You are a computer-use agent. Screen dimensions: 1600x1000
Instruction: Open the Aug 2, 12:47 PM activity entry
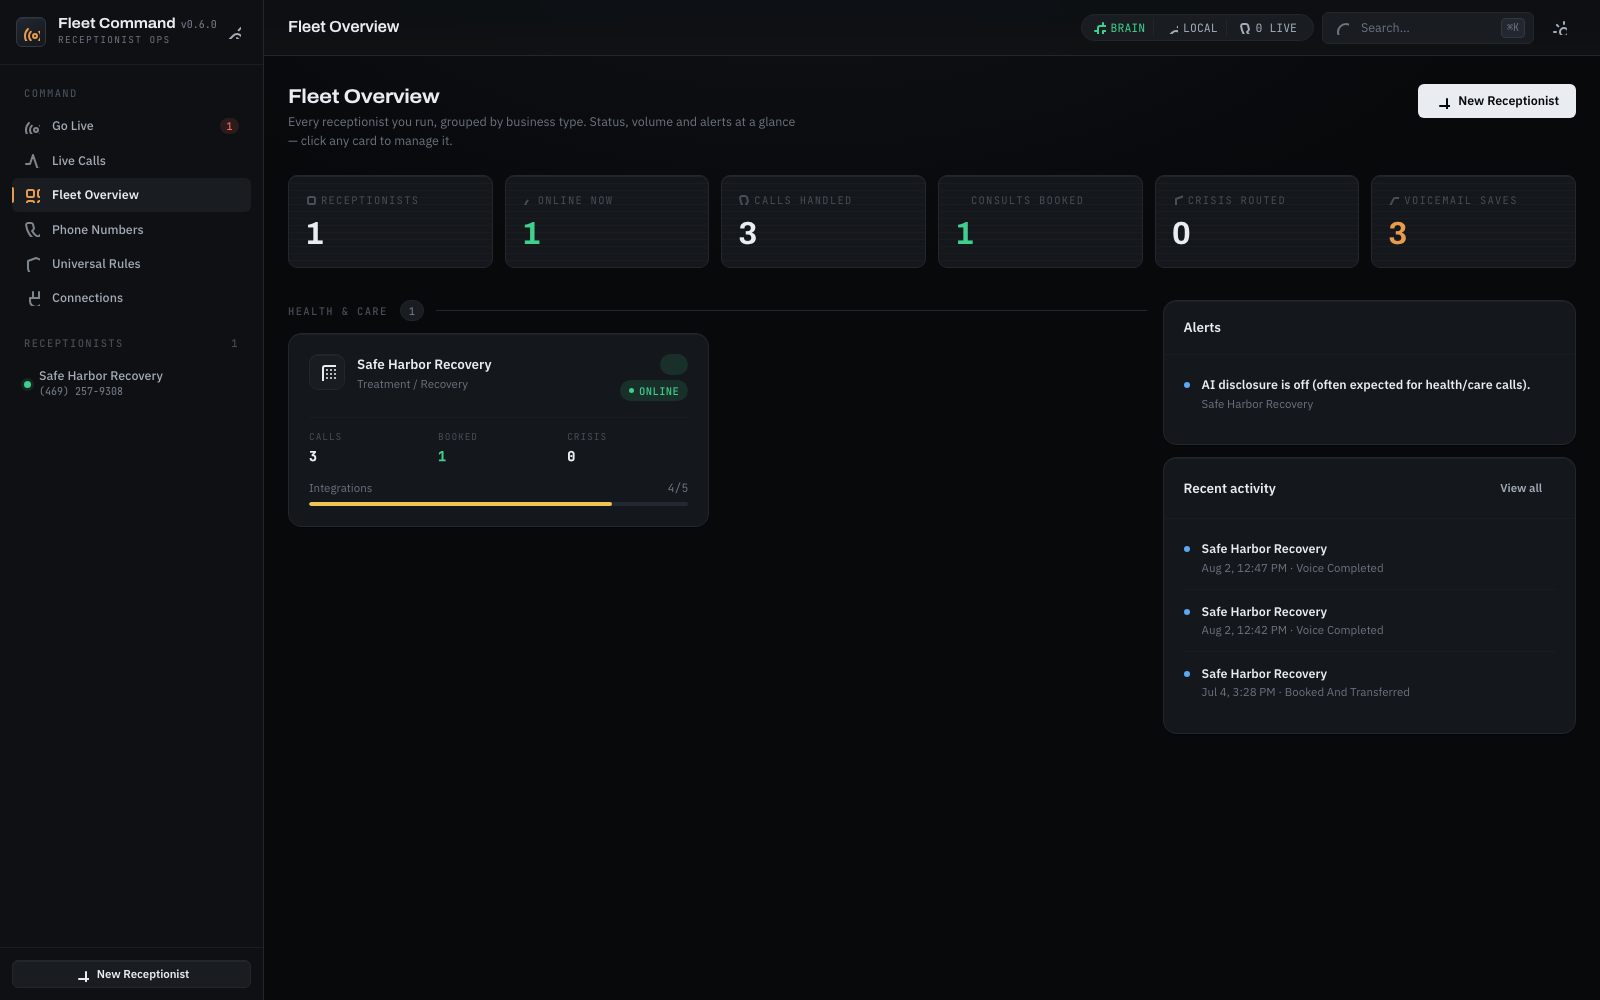tap(1369, 558)
